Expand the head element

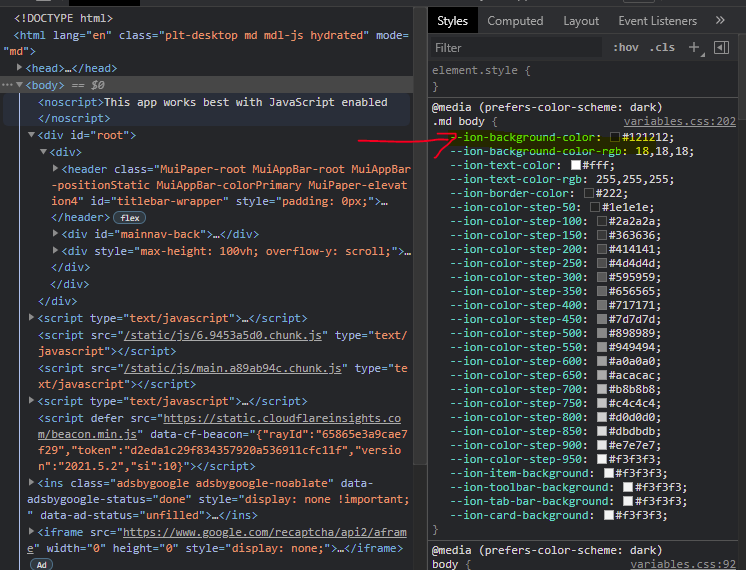point(19,68)
